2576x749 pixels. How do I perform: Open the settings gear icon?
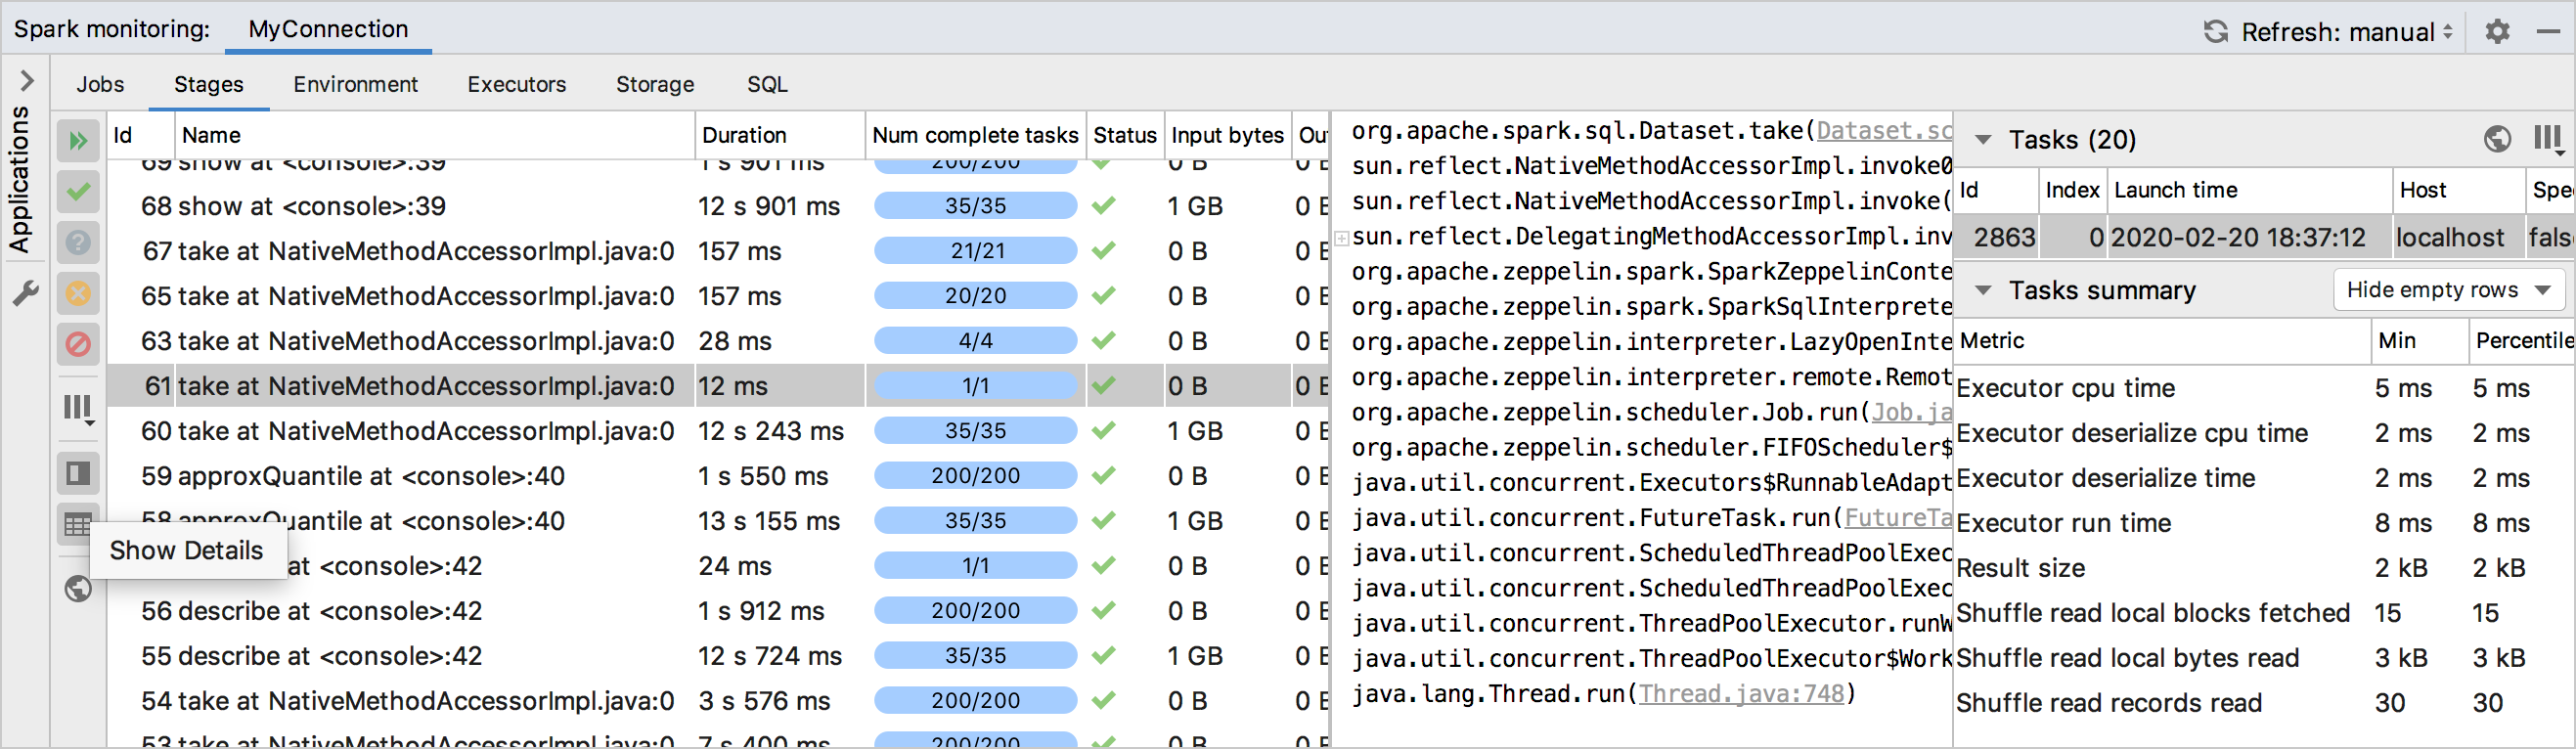(x=2497, y=32)
